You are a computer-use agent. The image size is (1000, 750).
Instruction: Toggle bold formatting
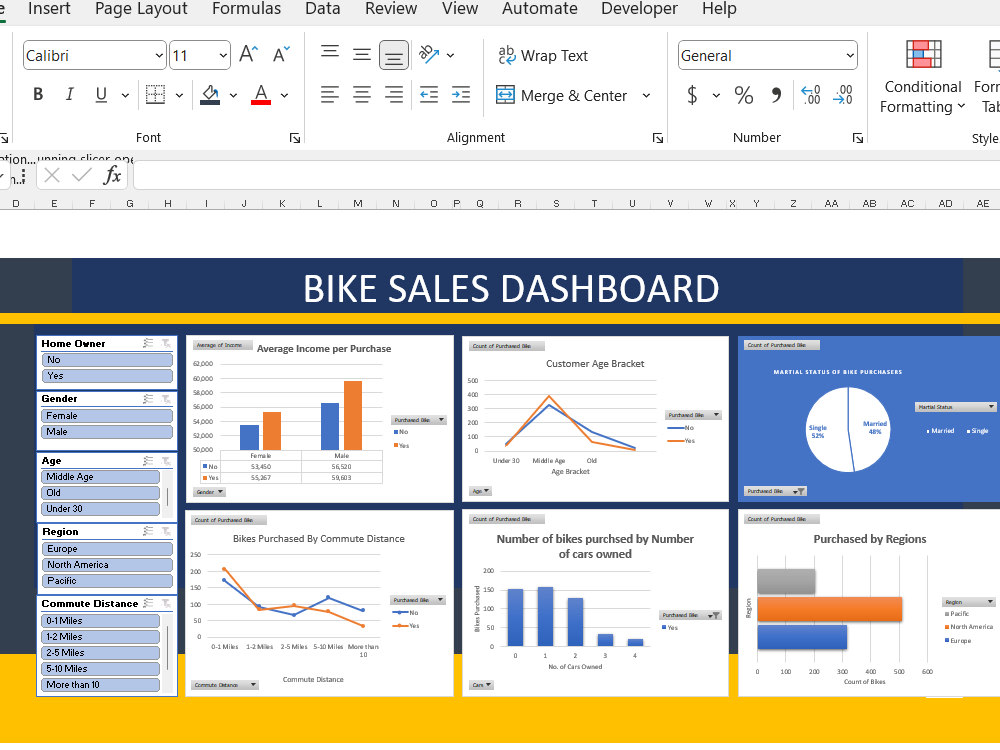point(38,95)
